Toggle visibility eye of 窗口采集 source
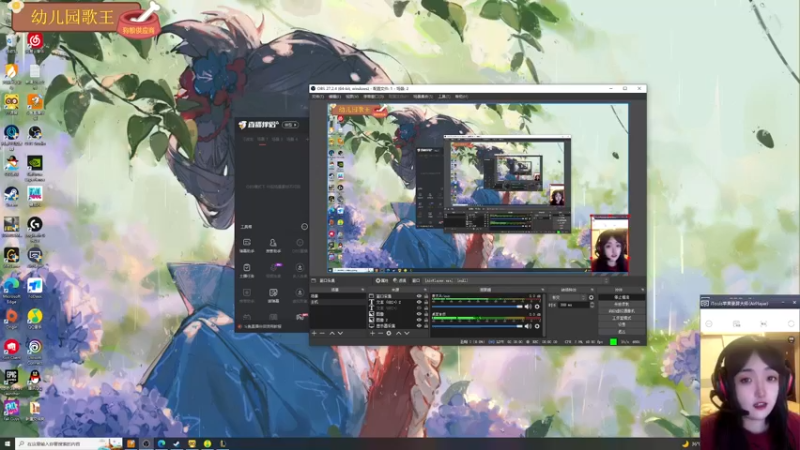The width and height of the screenshot is (800, 450). pyautogui.click(x=419, y=296)
